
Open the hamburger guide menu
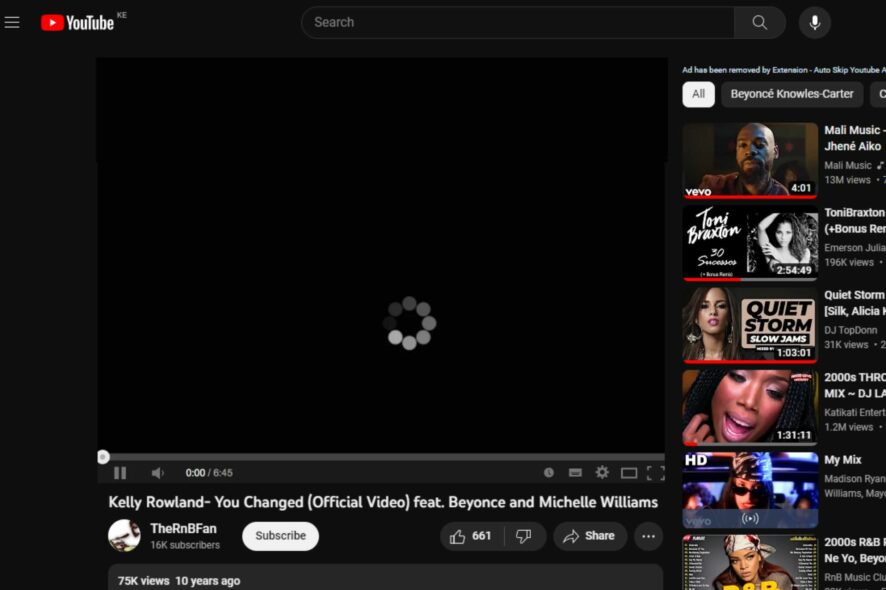(12, 23)
